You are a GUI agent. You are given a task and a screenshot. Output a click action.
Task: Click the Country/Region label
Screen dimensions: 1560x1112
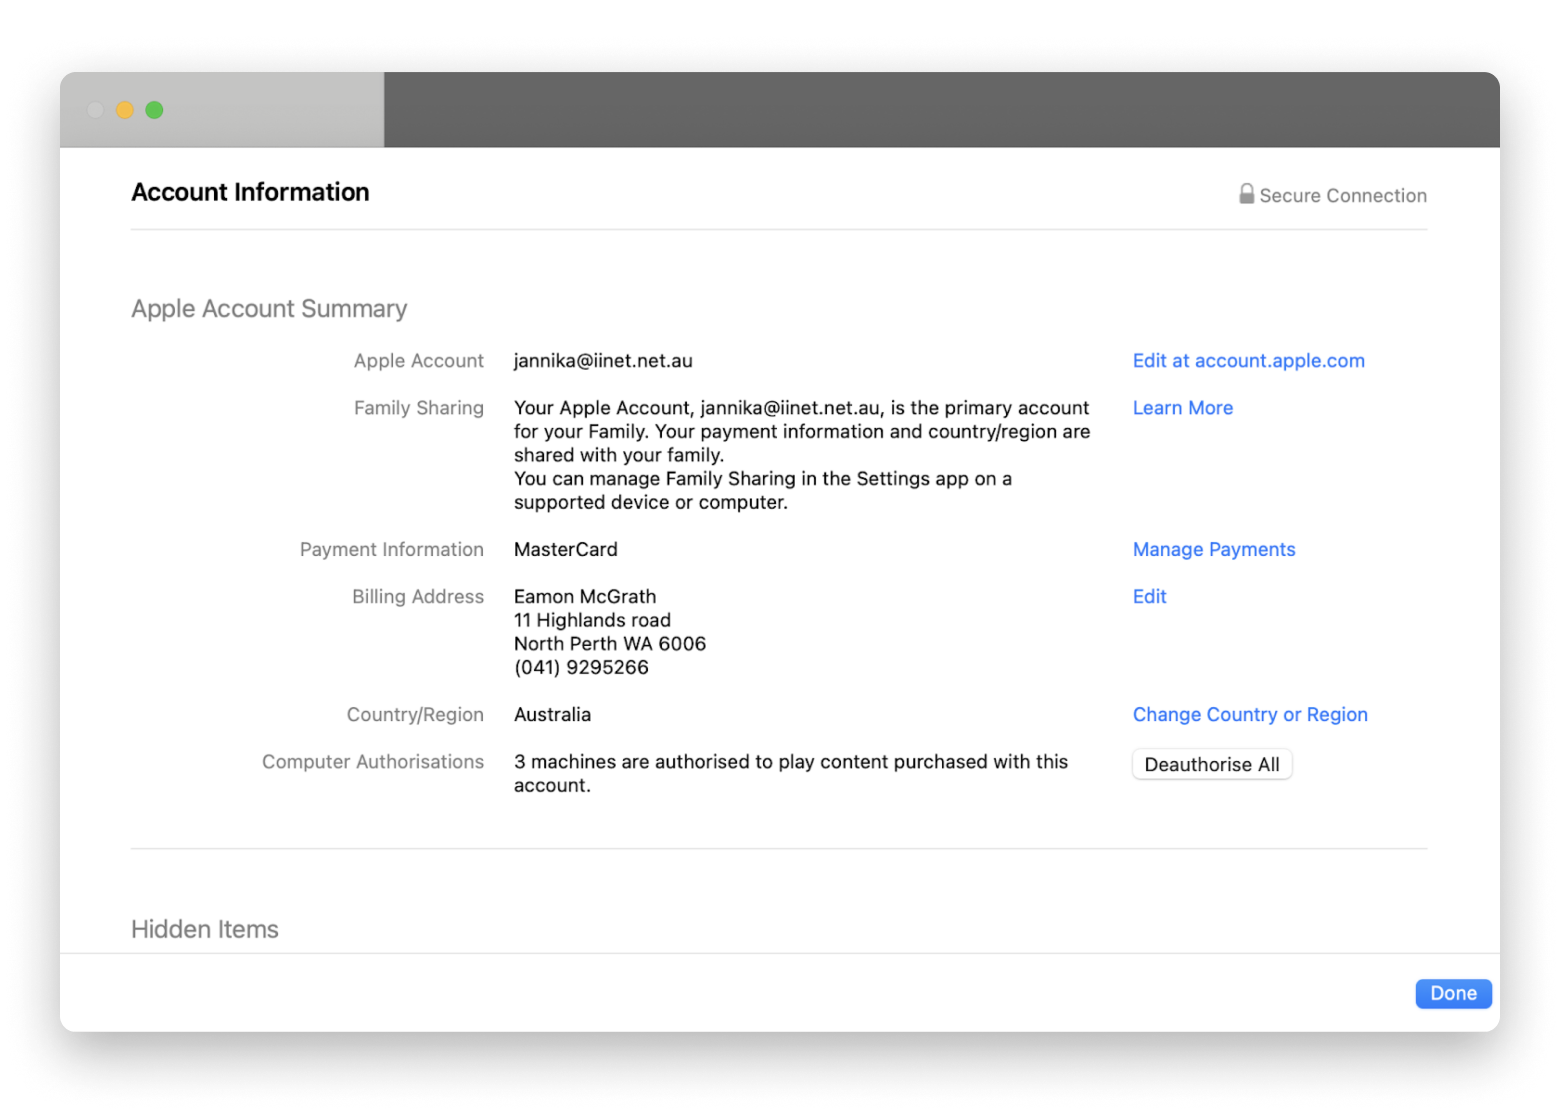(415, 714)
